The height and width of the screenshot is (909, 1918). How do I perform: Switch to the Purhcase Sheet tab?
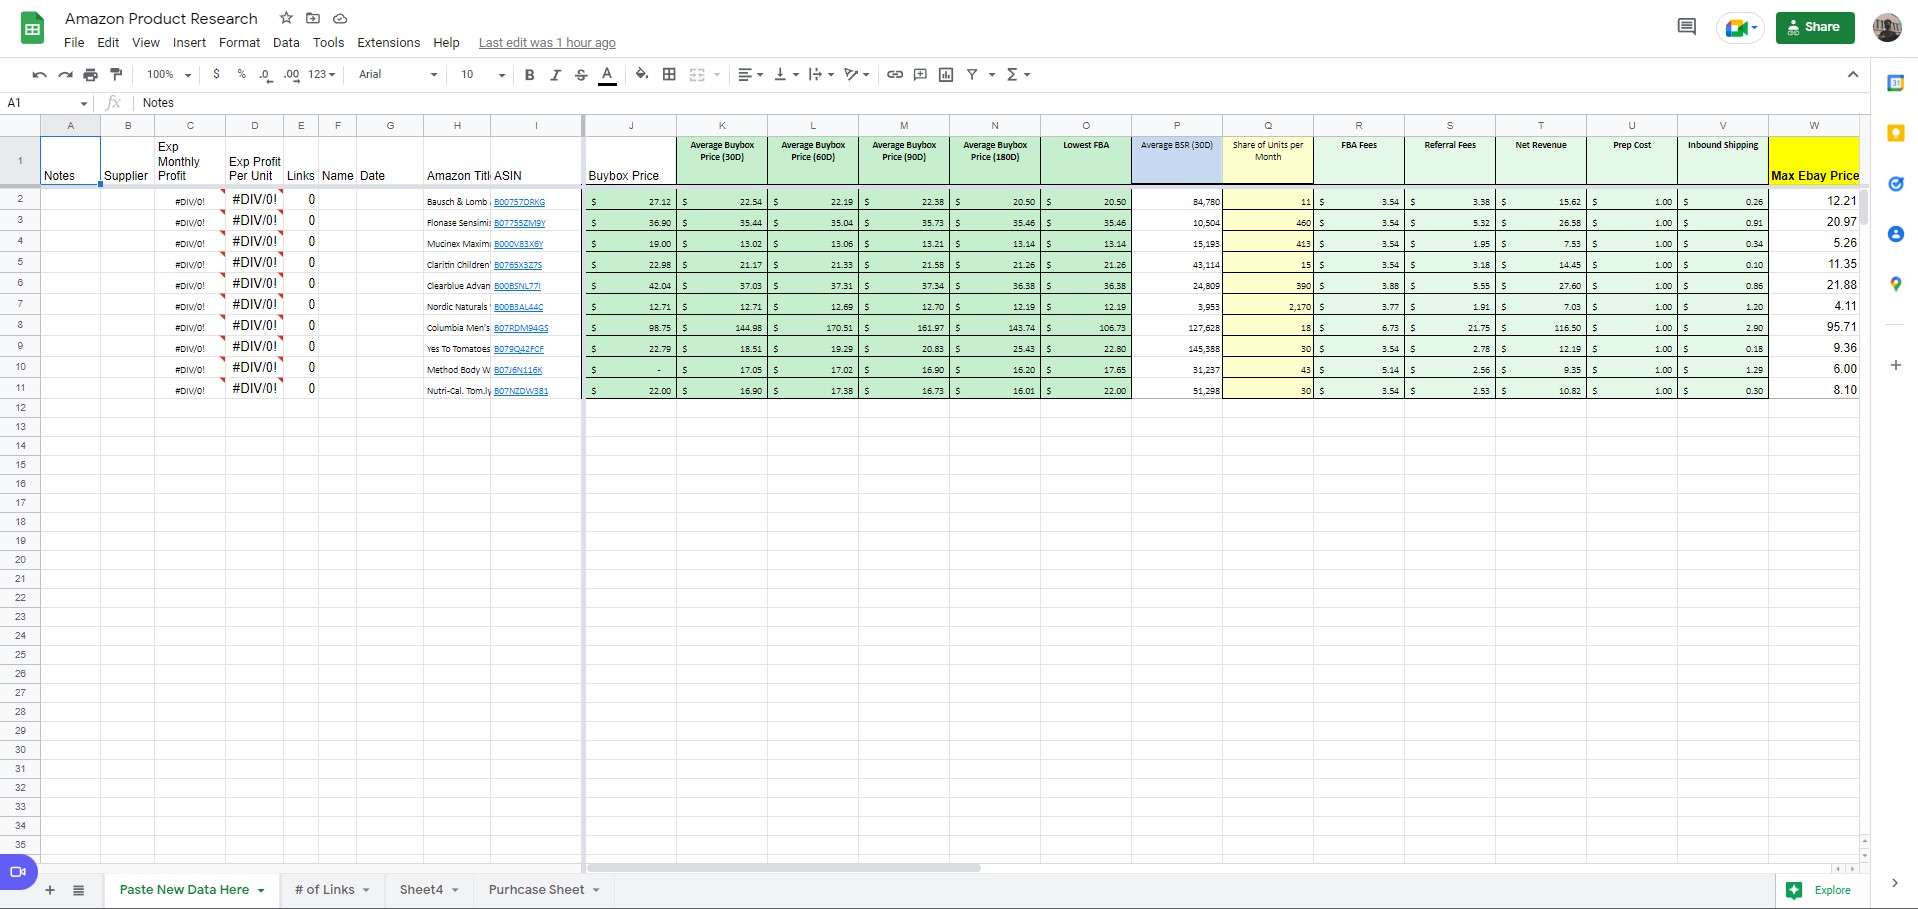[x=544, y=890]
